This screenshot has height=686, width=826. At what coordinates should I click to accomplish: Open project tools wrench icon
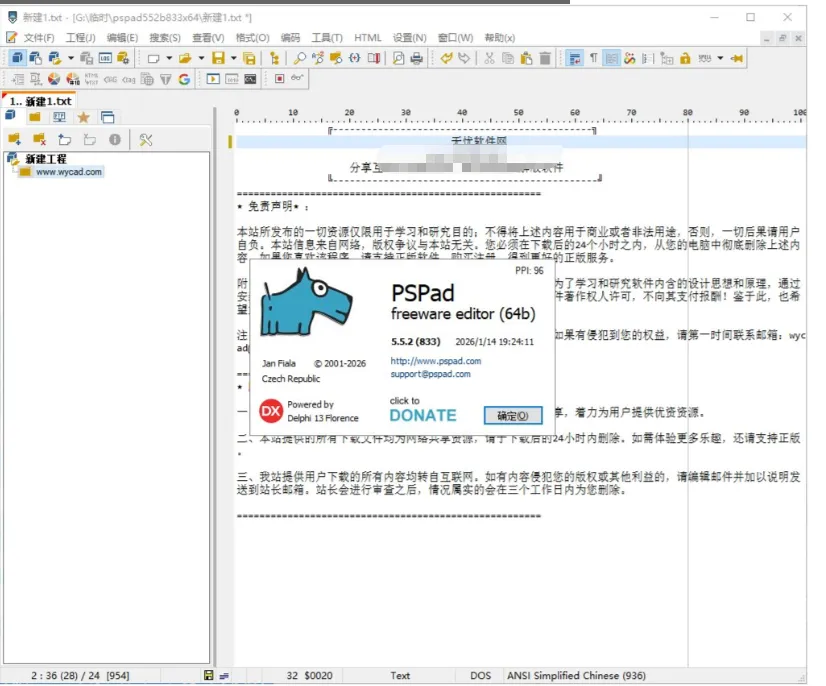tap(145, 140)
